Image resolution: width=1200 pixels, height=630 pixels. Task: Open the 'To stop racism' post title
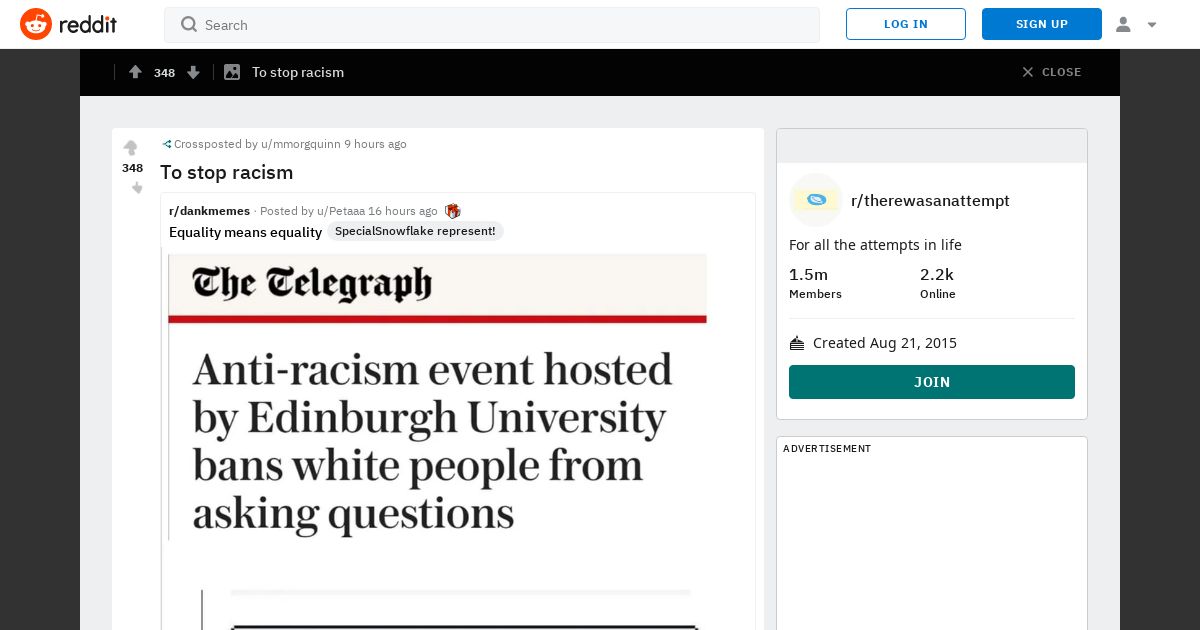[x=227, y=172]
